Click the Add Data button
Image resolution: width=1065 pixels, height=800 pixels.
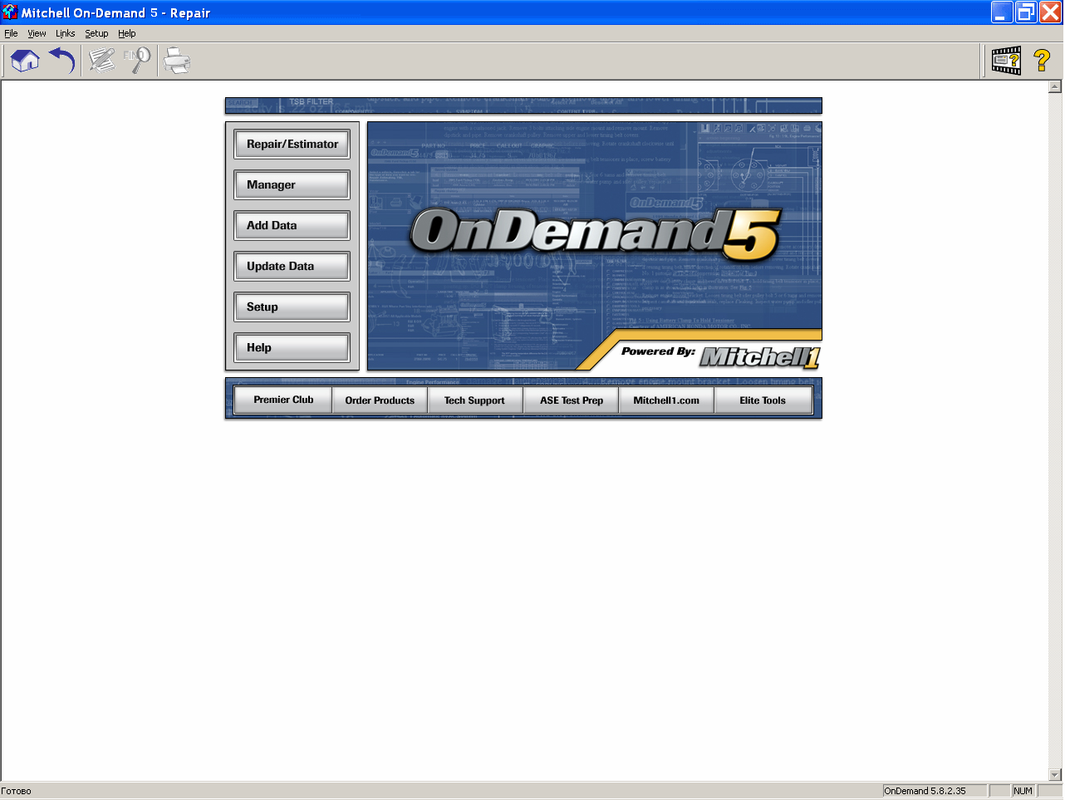coord(292,225)
